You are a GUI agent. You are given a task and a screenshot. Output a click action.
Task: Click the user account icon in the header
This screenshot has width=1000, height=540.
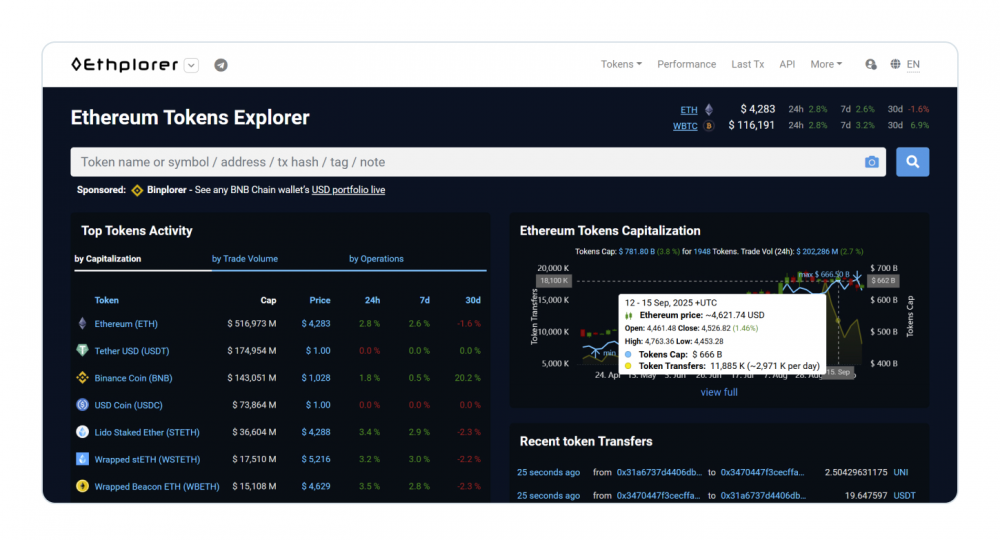(871, 64)
